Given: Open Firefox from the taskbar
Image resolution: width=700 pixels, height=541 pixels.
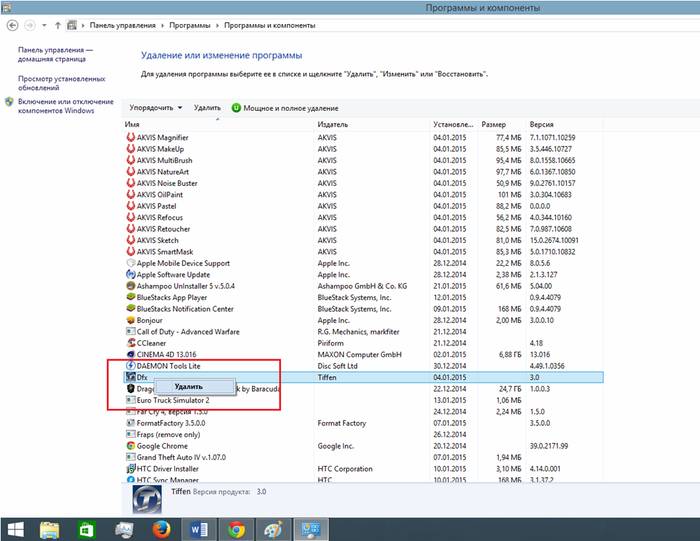Looking at the screenshot, I should tap(161, 527).
